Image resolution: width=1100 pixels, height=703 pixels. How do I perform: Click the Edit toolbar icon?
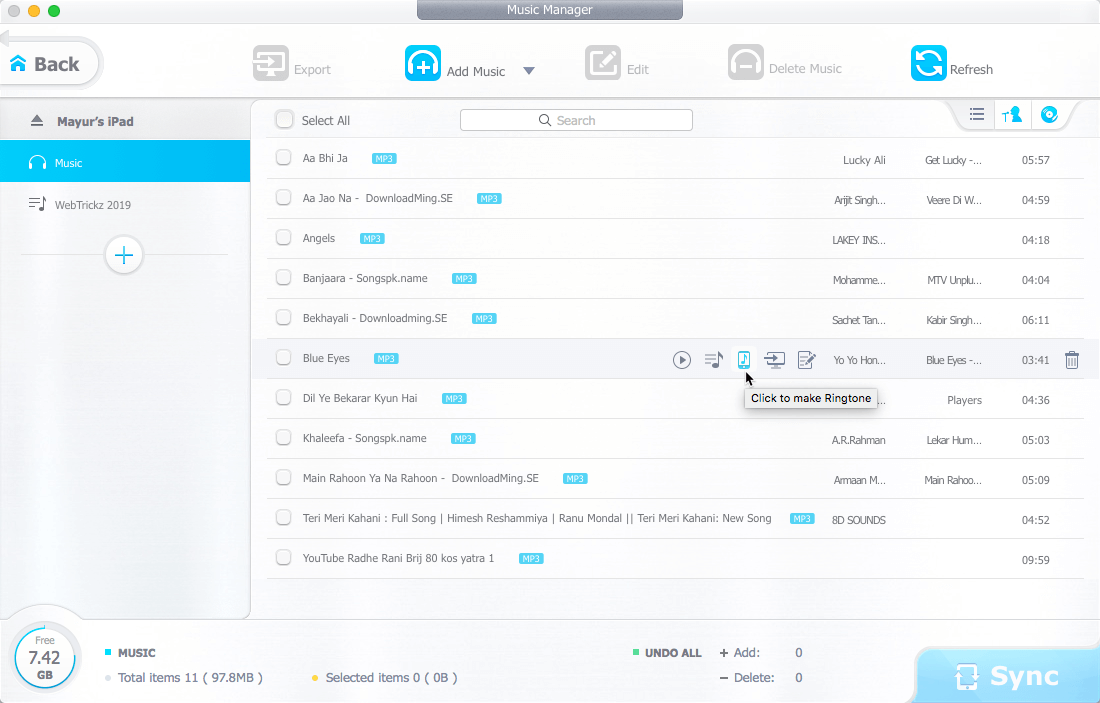coord(603,63)
